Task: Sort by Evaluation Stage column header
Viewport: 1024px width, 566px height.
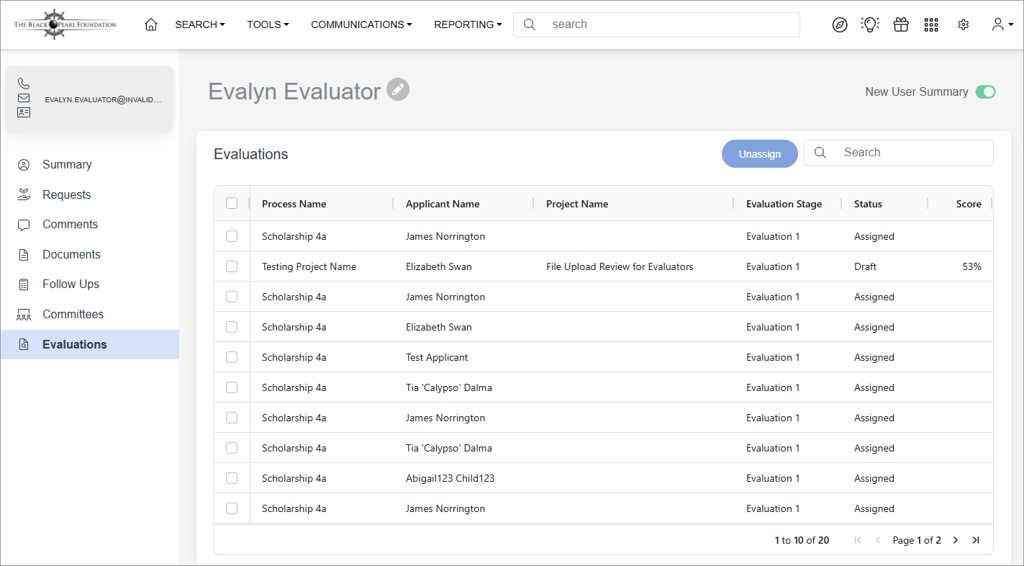Action: [784, 204]
